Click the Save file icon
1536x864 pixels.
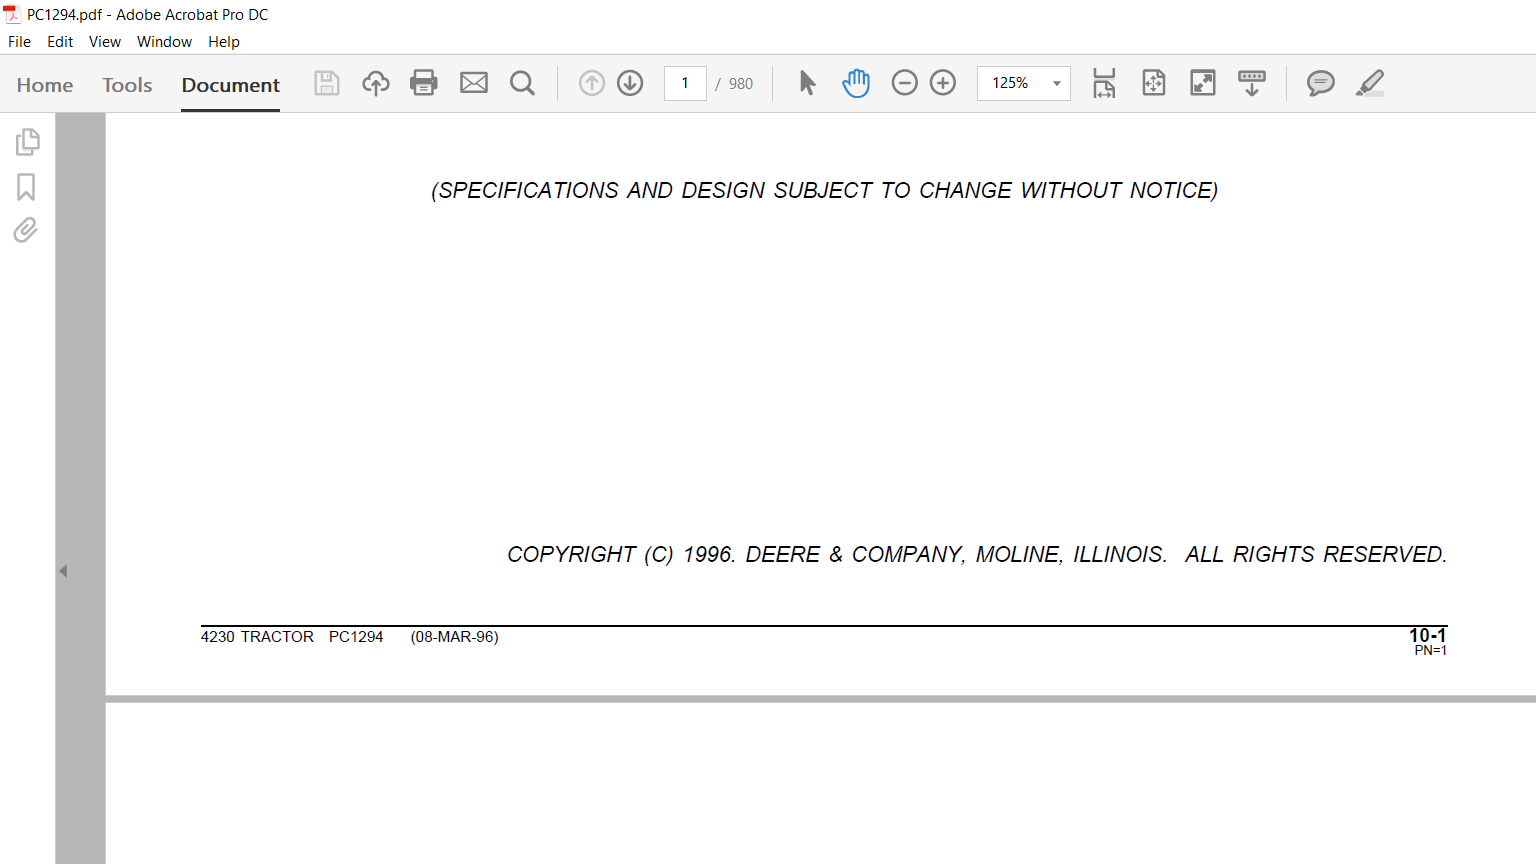[x=327, y=83]
